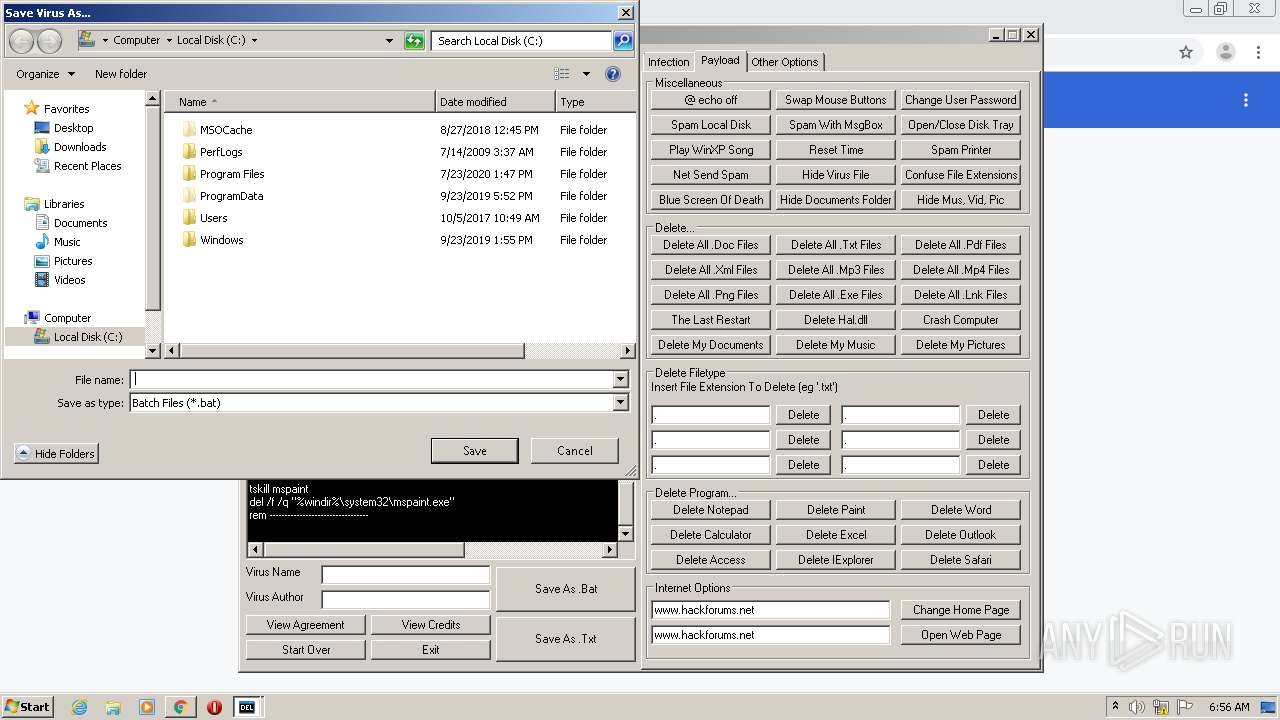Expand the File name dropdown arrow
This screenshot has width=1280, height=720.
pos(620,380)
